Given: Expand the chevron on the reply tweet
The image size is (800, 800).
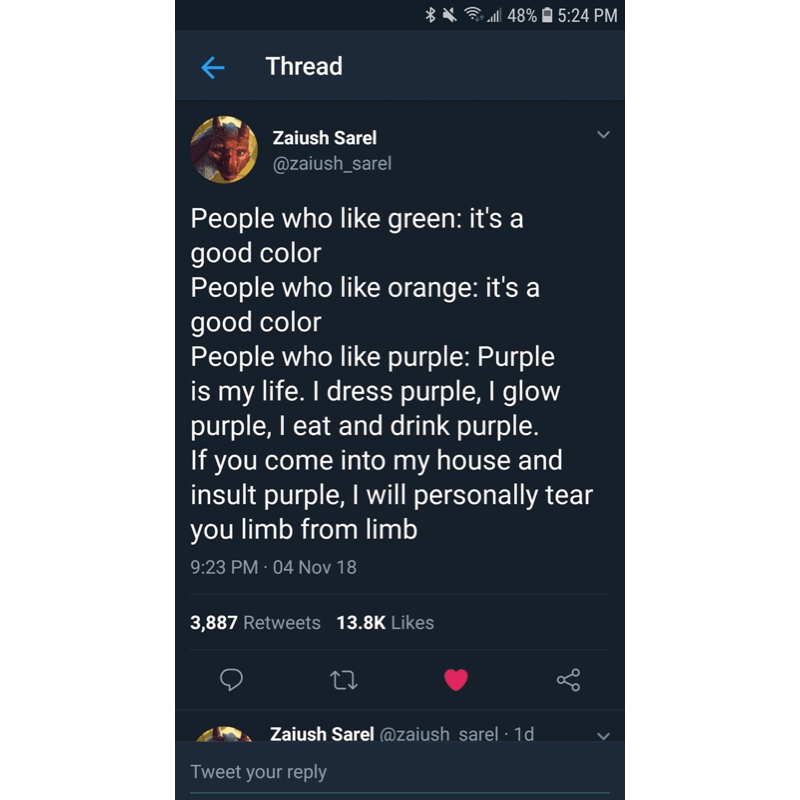Looking at the screenshot, I should tap(602, 735).
